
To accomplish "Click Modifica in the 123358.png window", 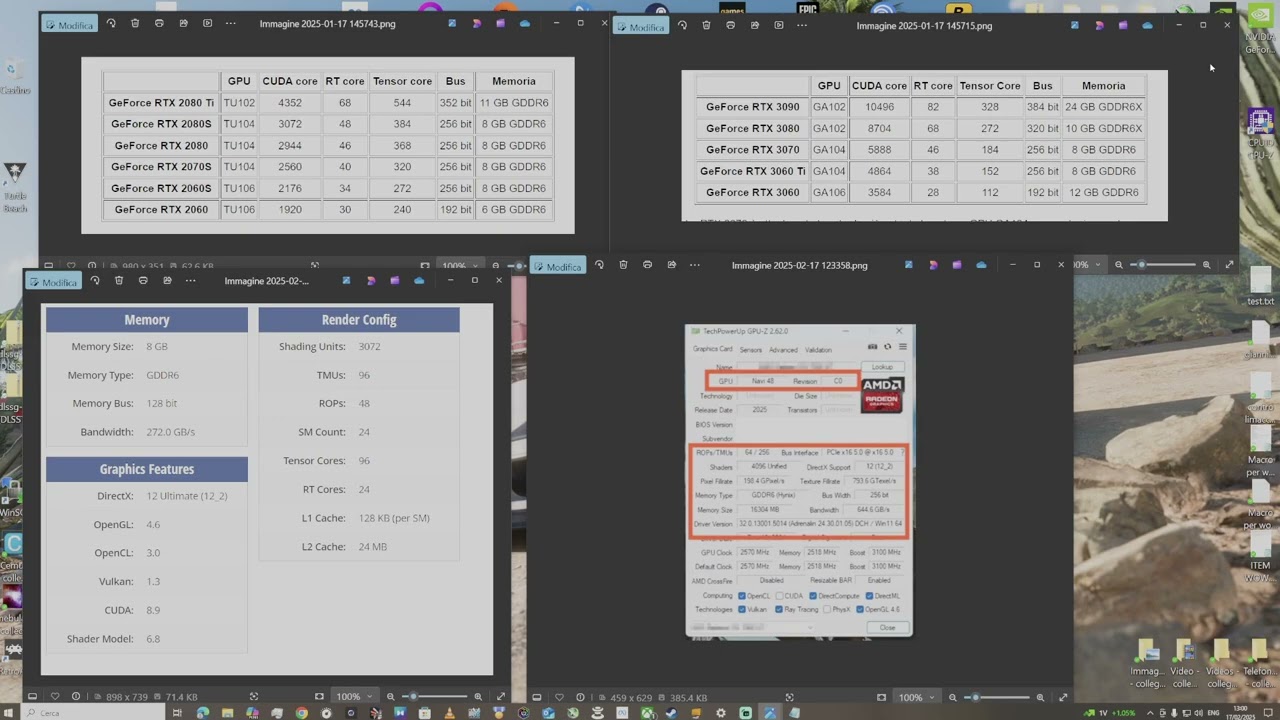I will 557,267.
